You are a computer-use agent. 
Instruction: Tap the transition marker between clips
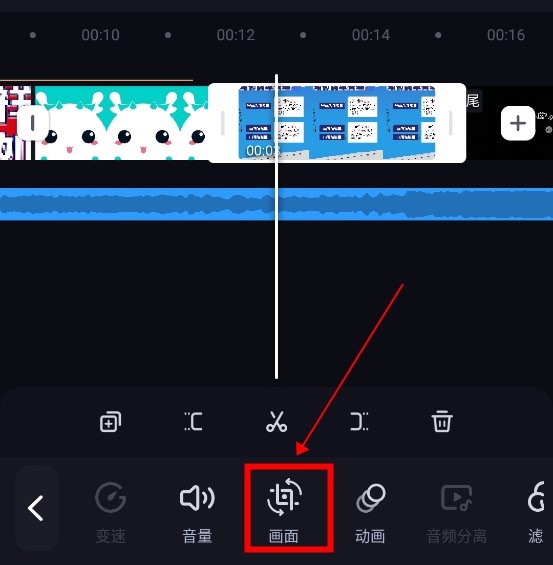pyautogui.click(x=32, y=123)
